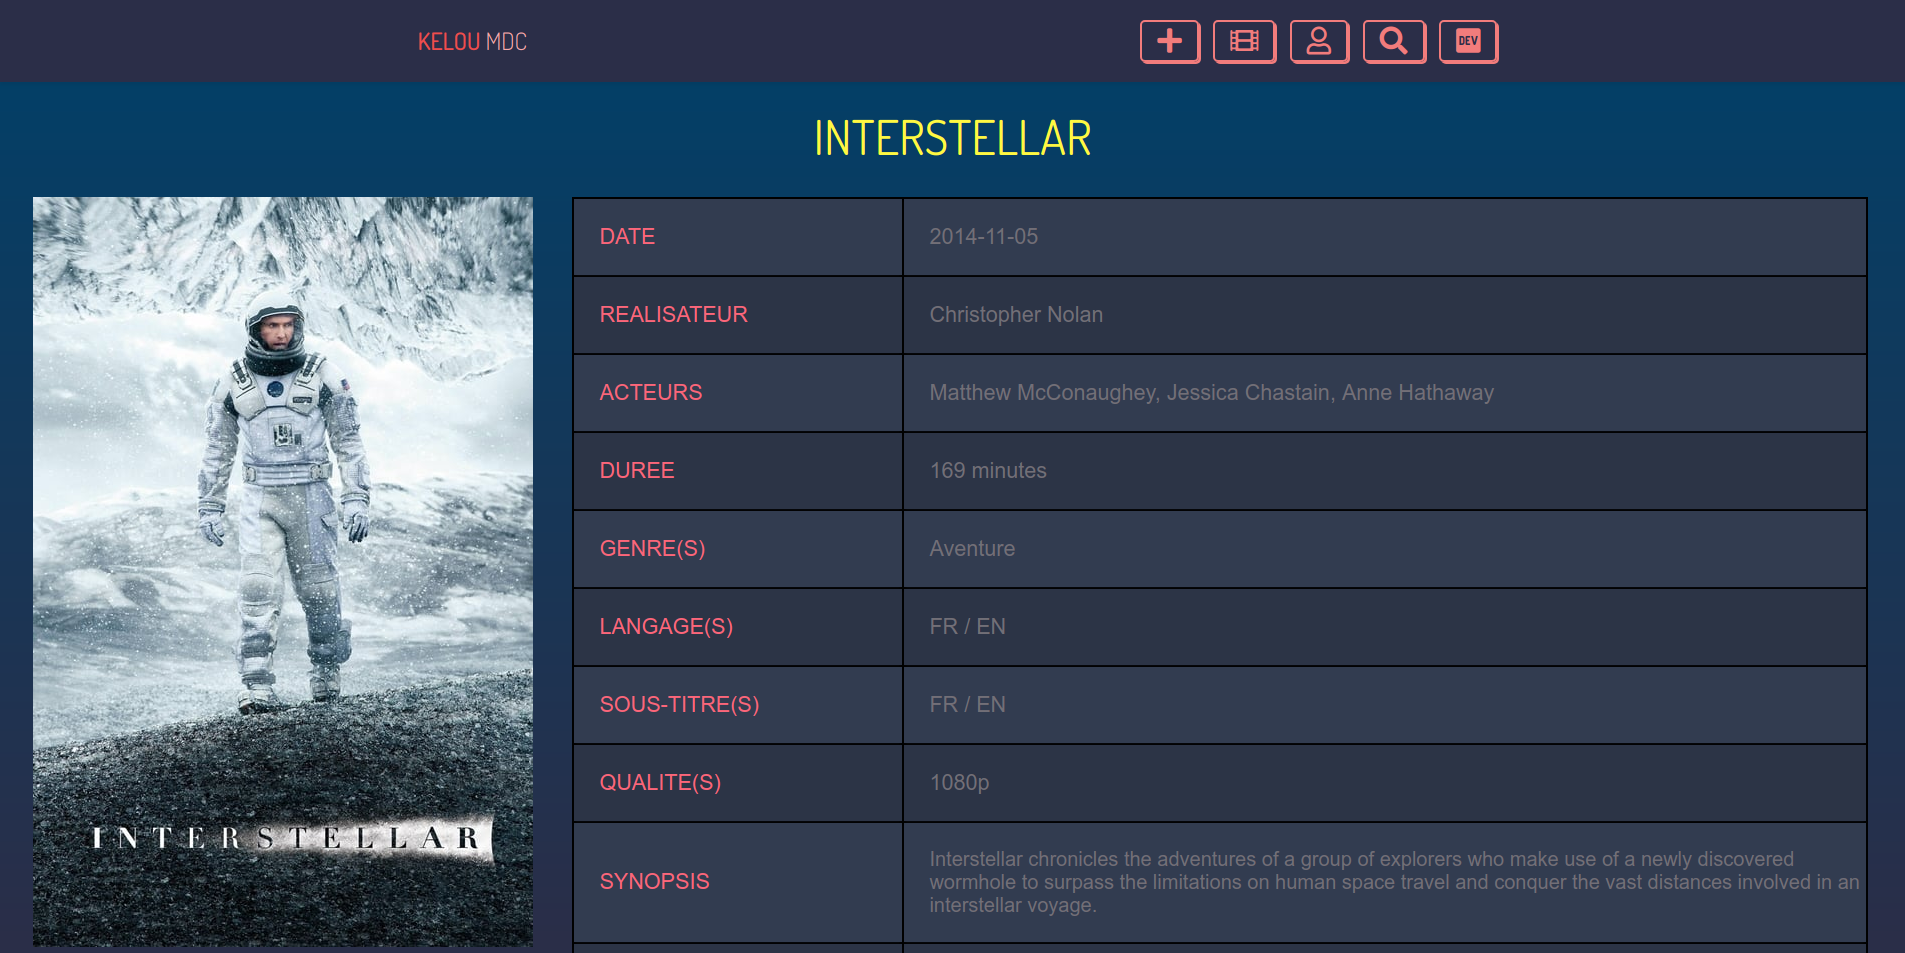
Task: Select the GENRE(S) label
Action: (x=653, y=549)
